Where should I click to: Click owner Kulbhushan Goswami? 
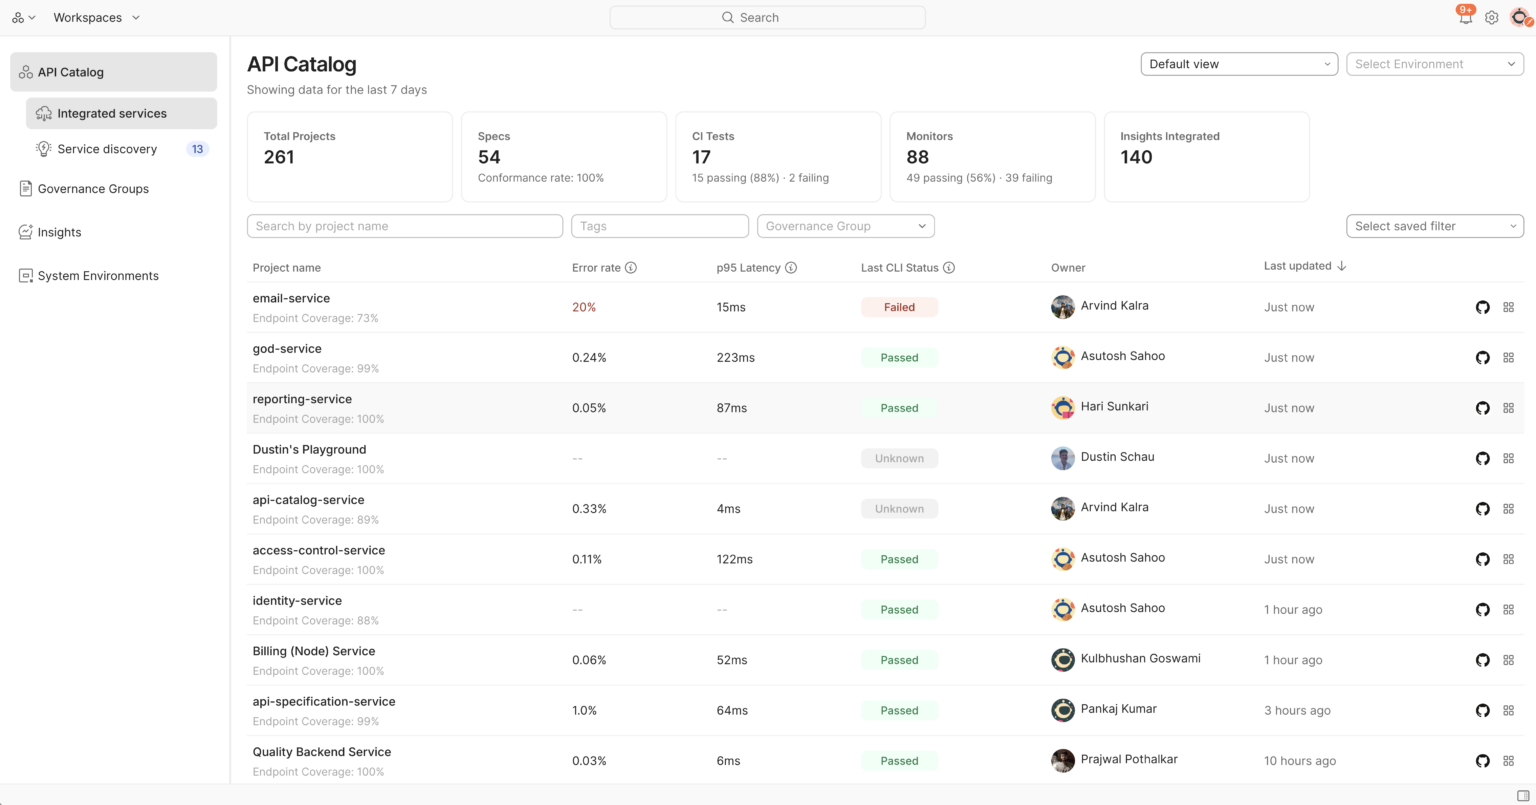tap(1140, 658)
